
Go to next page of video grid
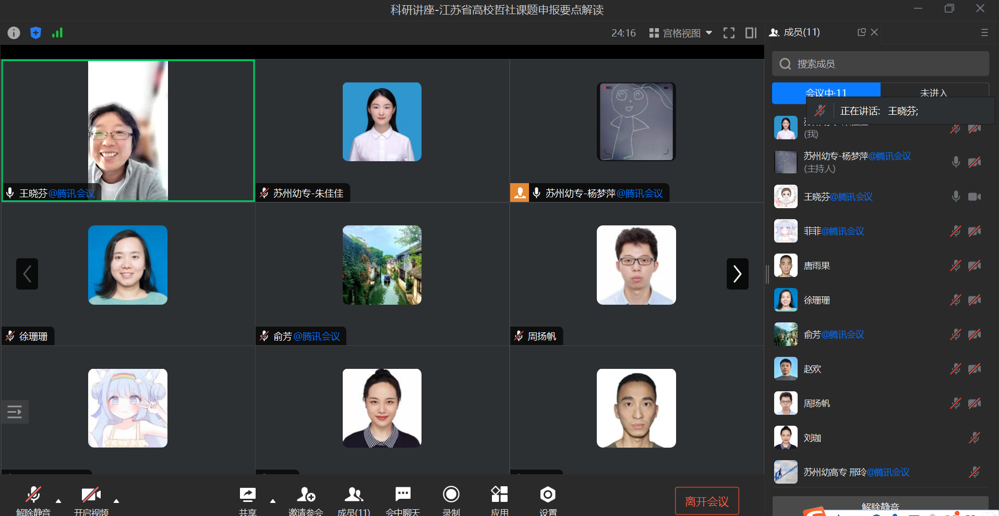point(737,274)
